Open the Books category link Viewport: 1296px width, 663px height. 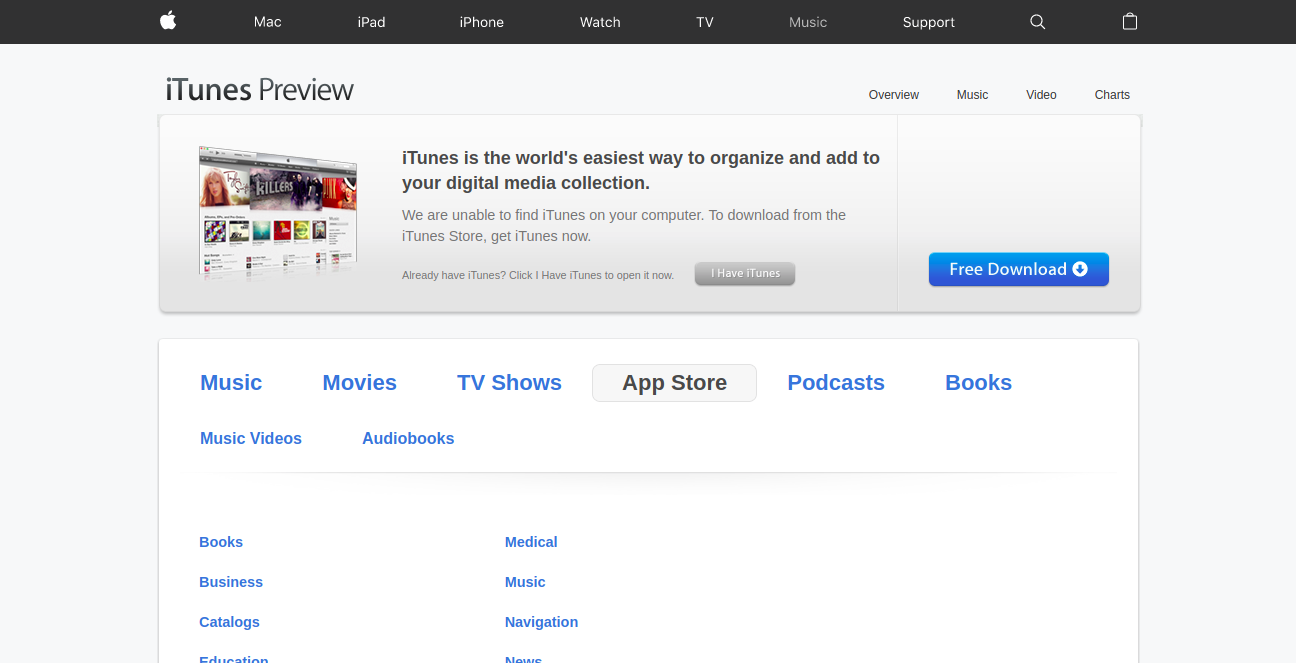coord(221,542)
